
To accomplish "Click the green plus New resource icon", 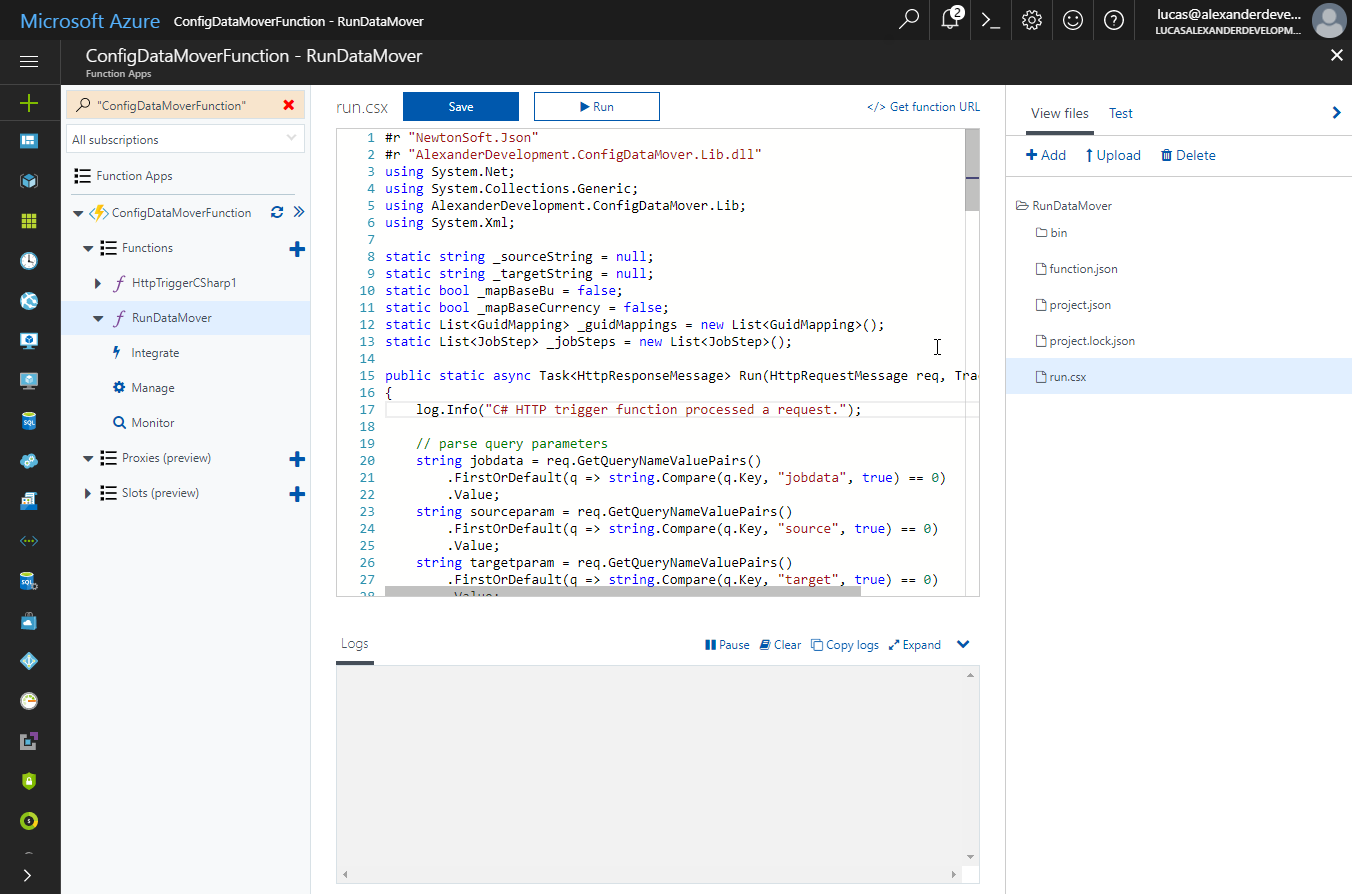I will (29, 102).
